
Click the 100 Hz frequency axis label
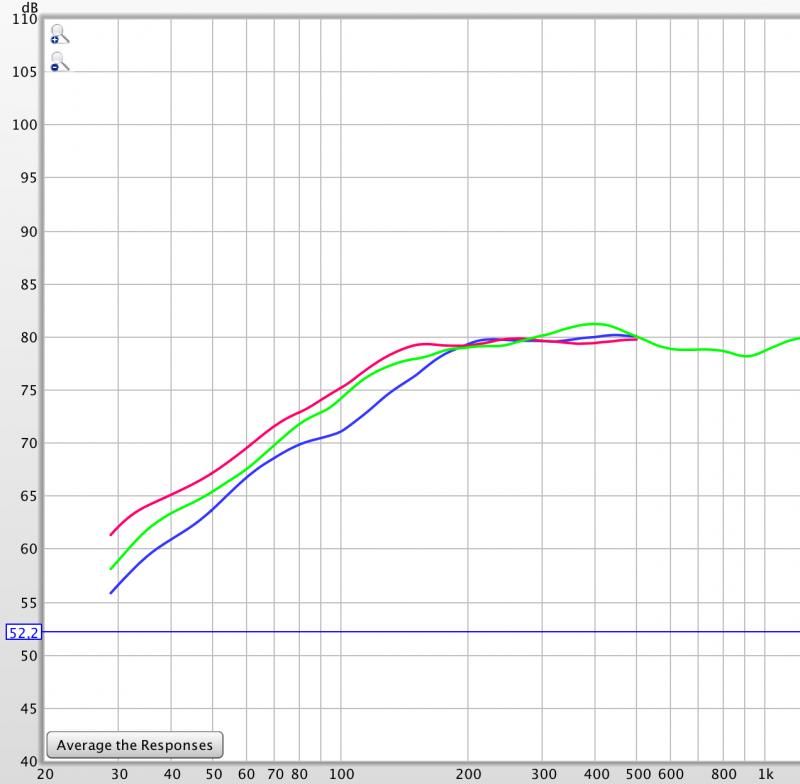point(341,774)
